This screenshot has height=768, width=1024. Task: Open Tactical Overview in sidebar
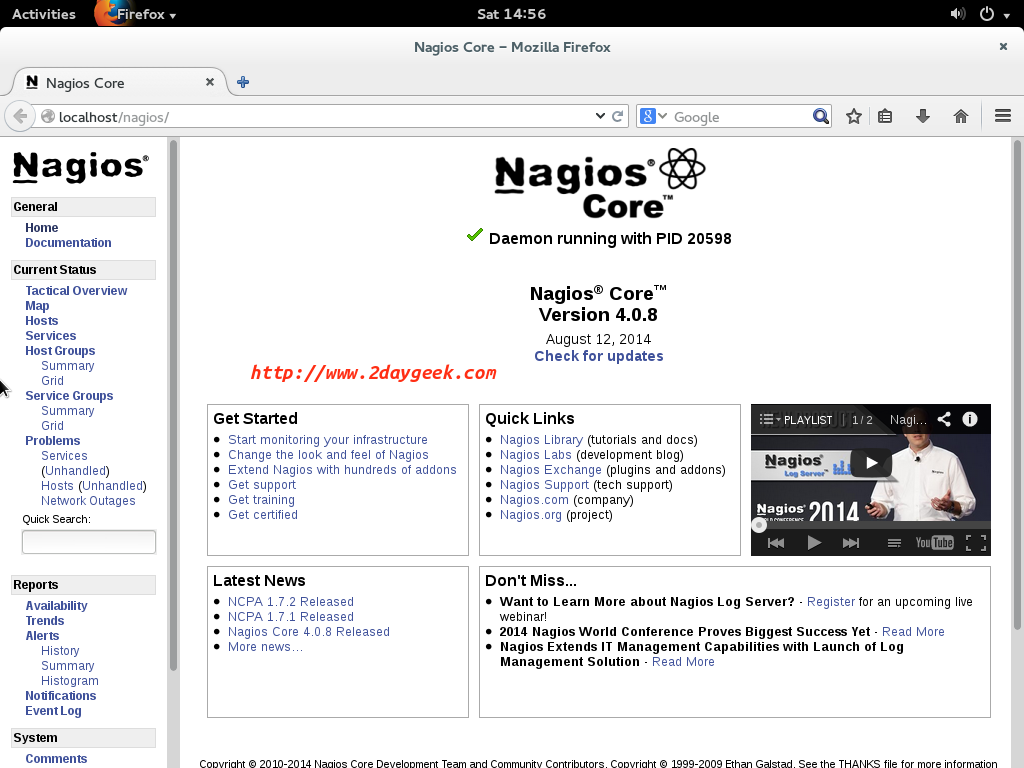tap(76, 291)
